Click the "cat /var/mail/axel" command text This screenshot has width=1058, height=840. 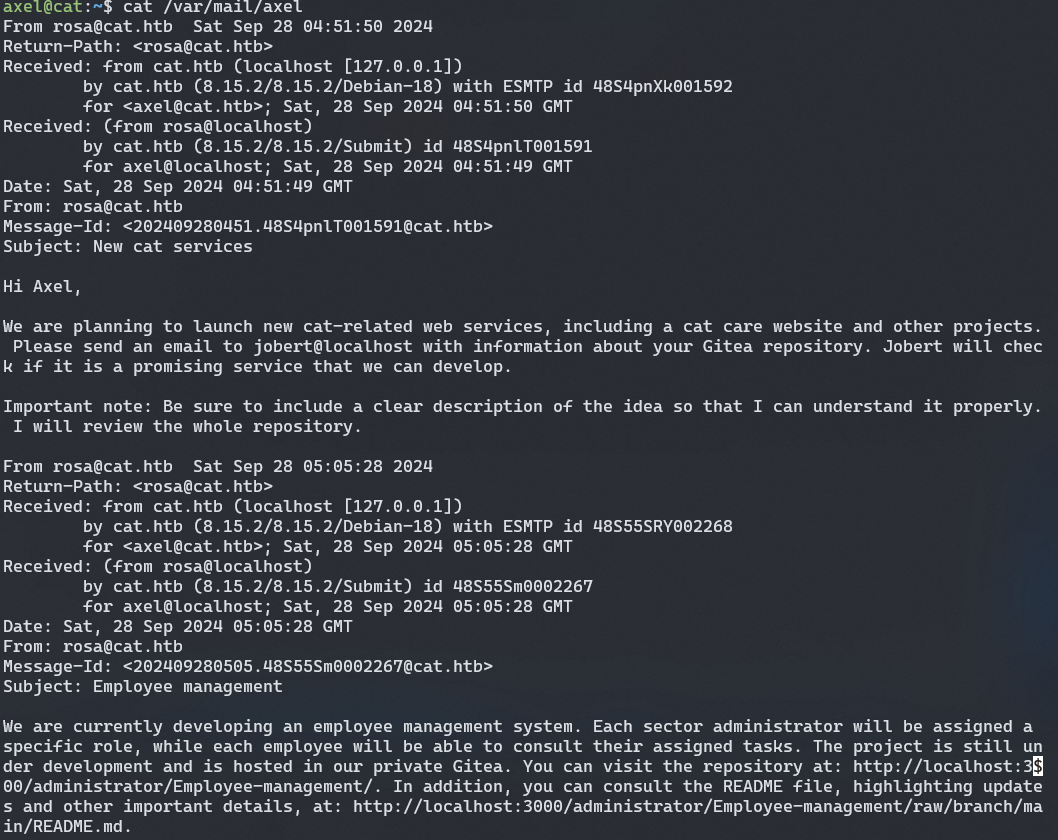(x=212, y=7)
